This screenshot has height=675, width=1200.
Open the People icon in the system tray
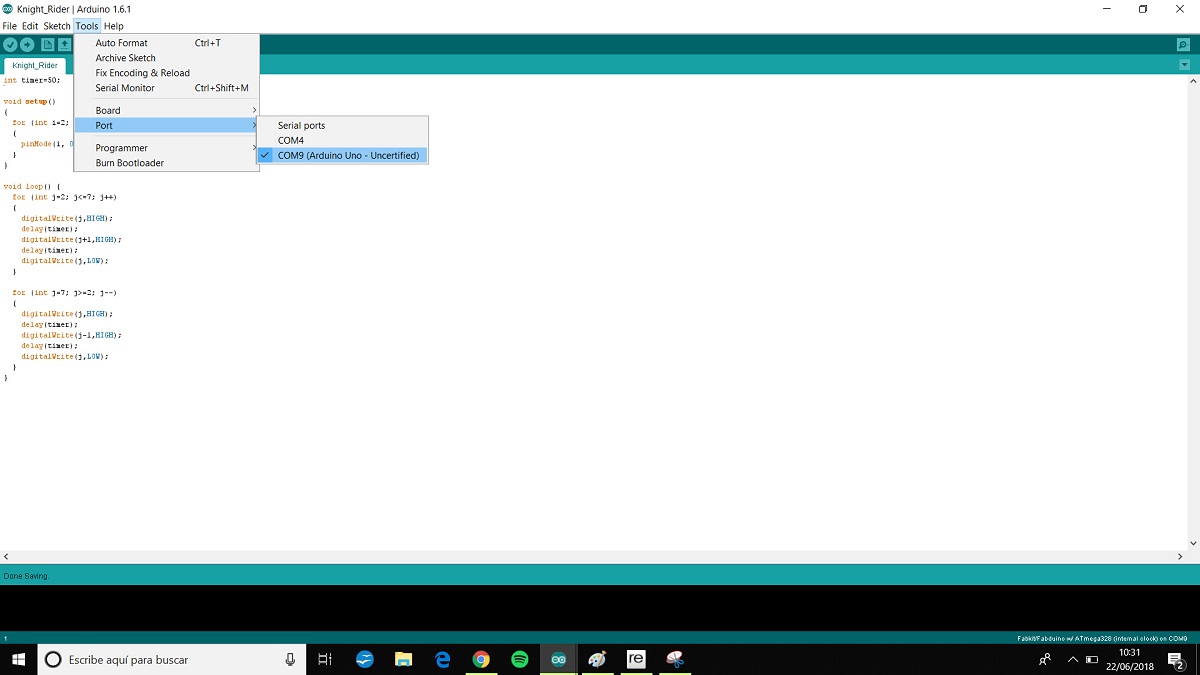tap(1045, 659)
